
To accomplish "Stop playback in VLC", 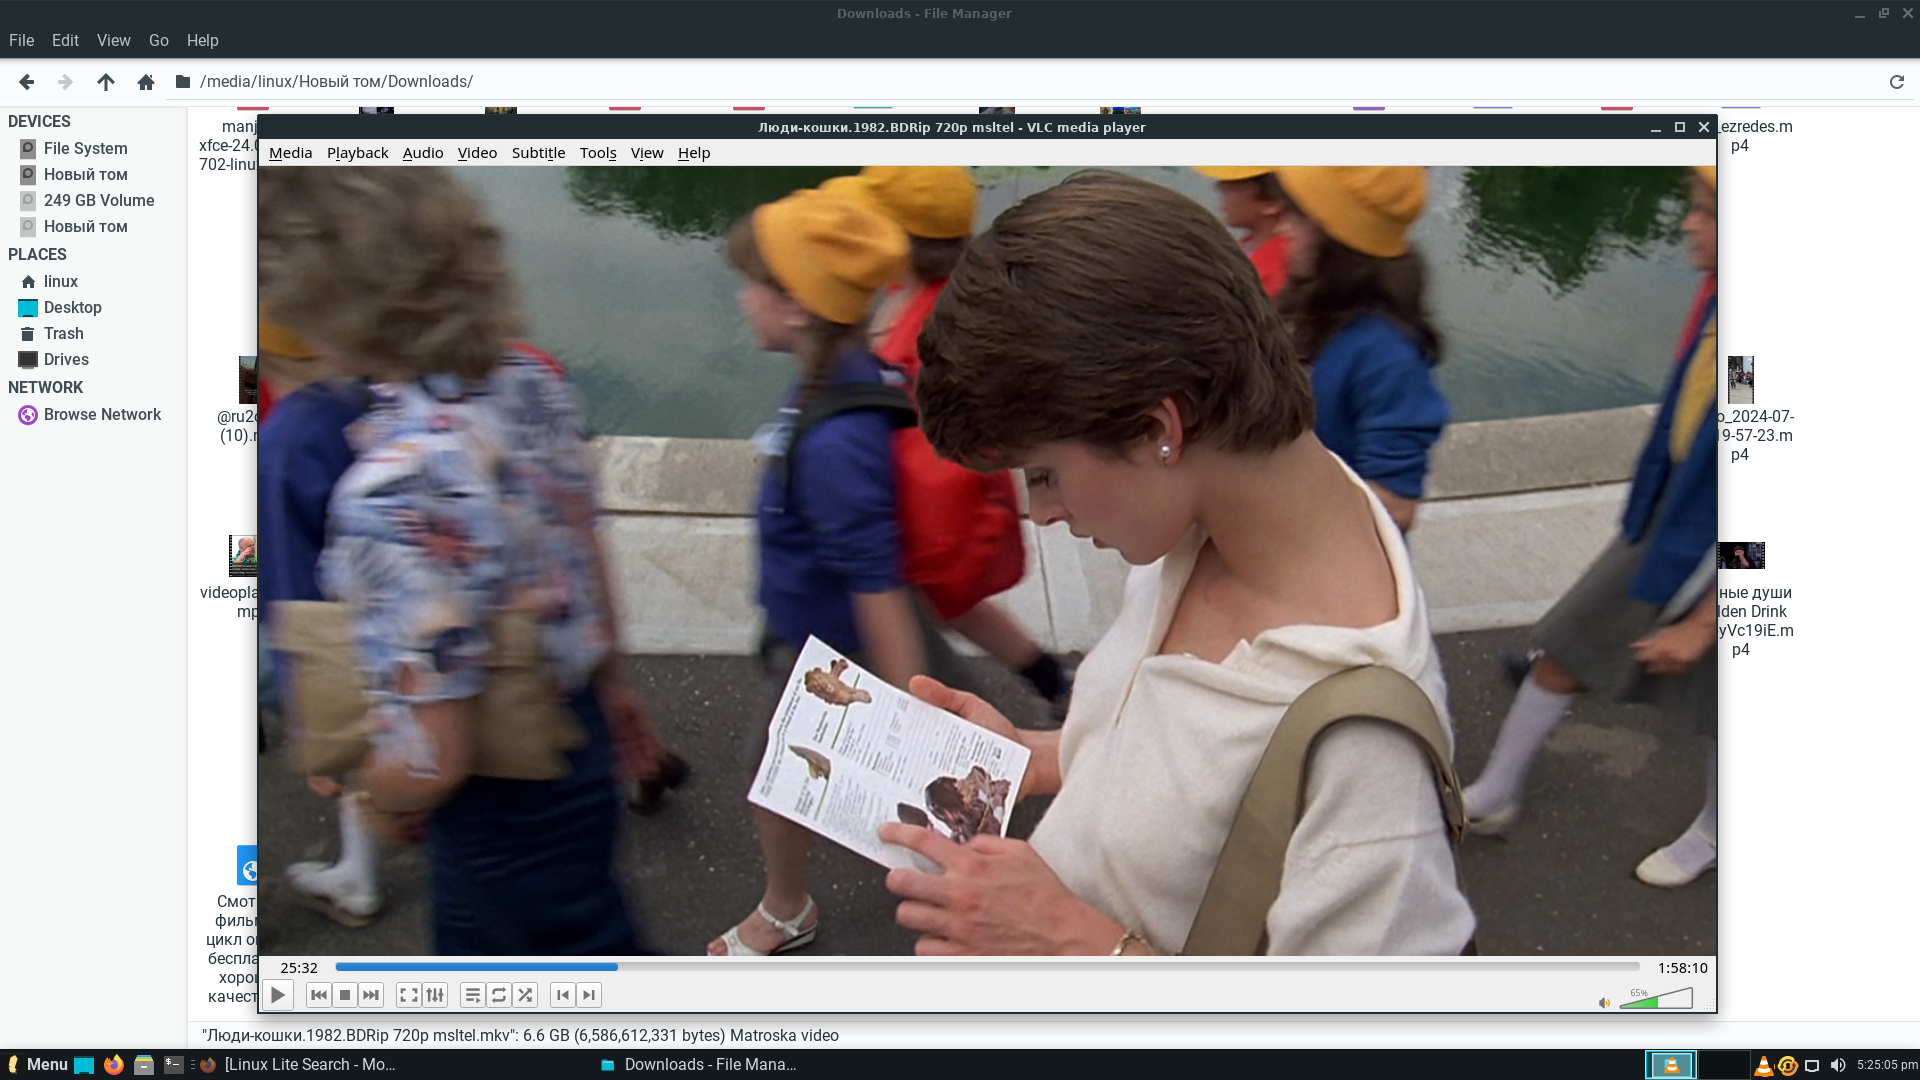I will pyautogui.click(x=345, y=995).
